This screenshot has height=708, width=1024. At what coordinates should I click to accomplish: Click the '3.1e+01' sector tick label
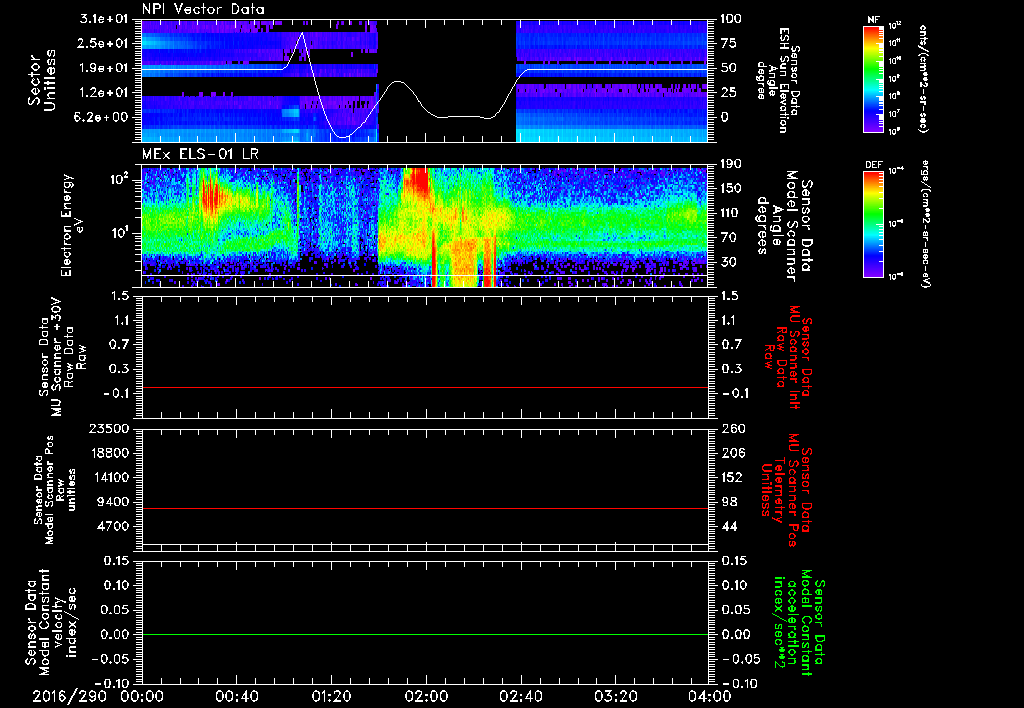[104, 19]
